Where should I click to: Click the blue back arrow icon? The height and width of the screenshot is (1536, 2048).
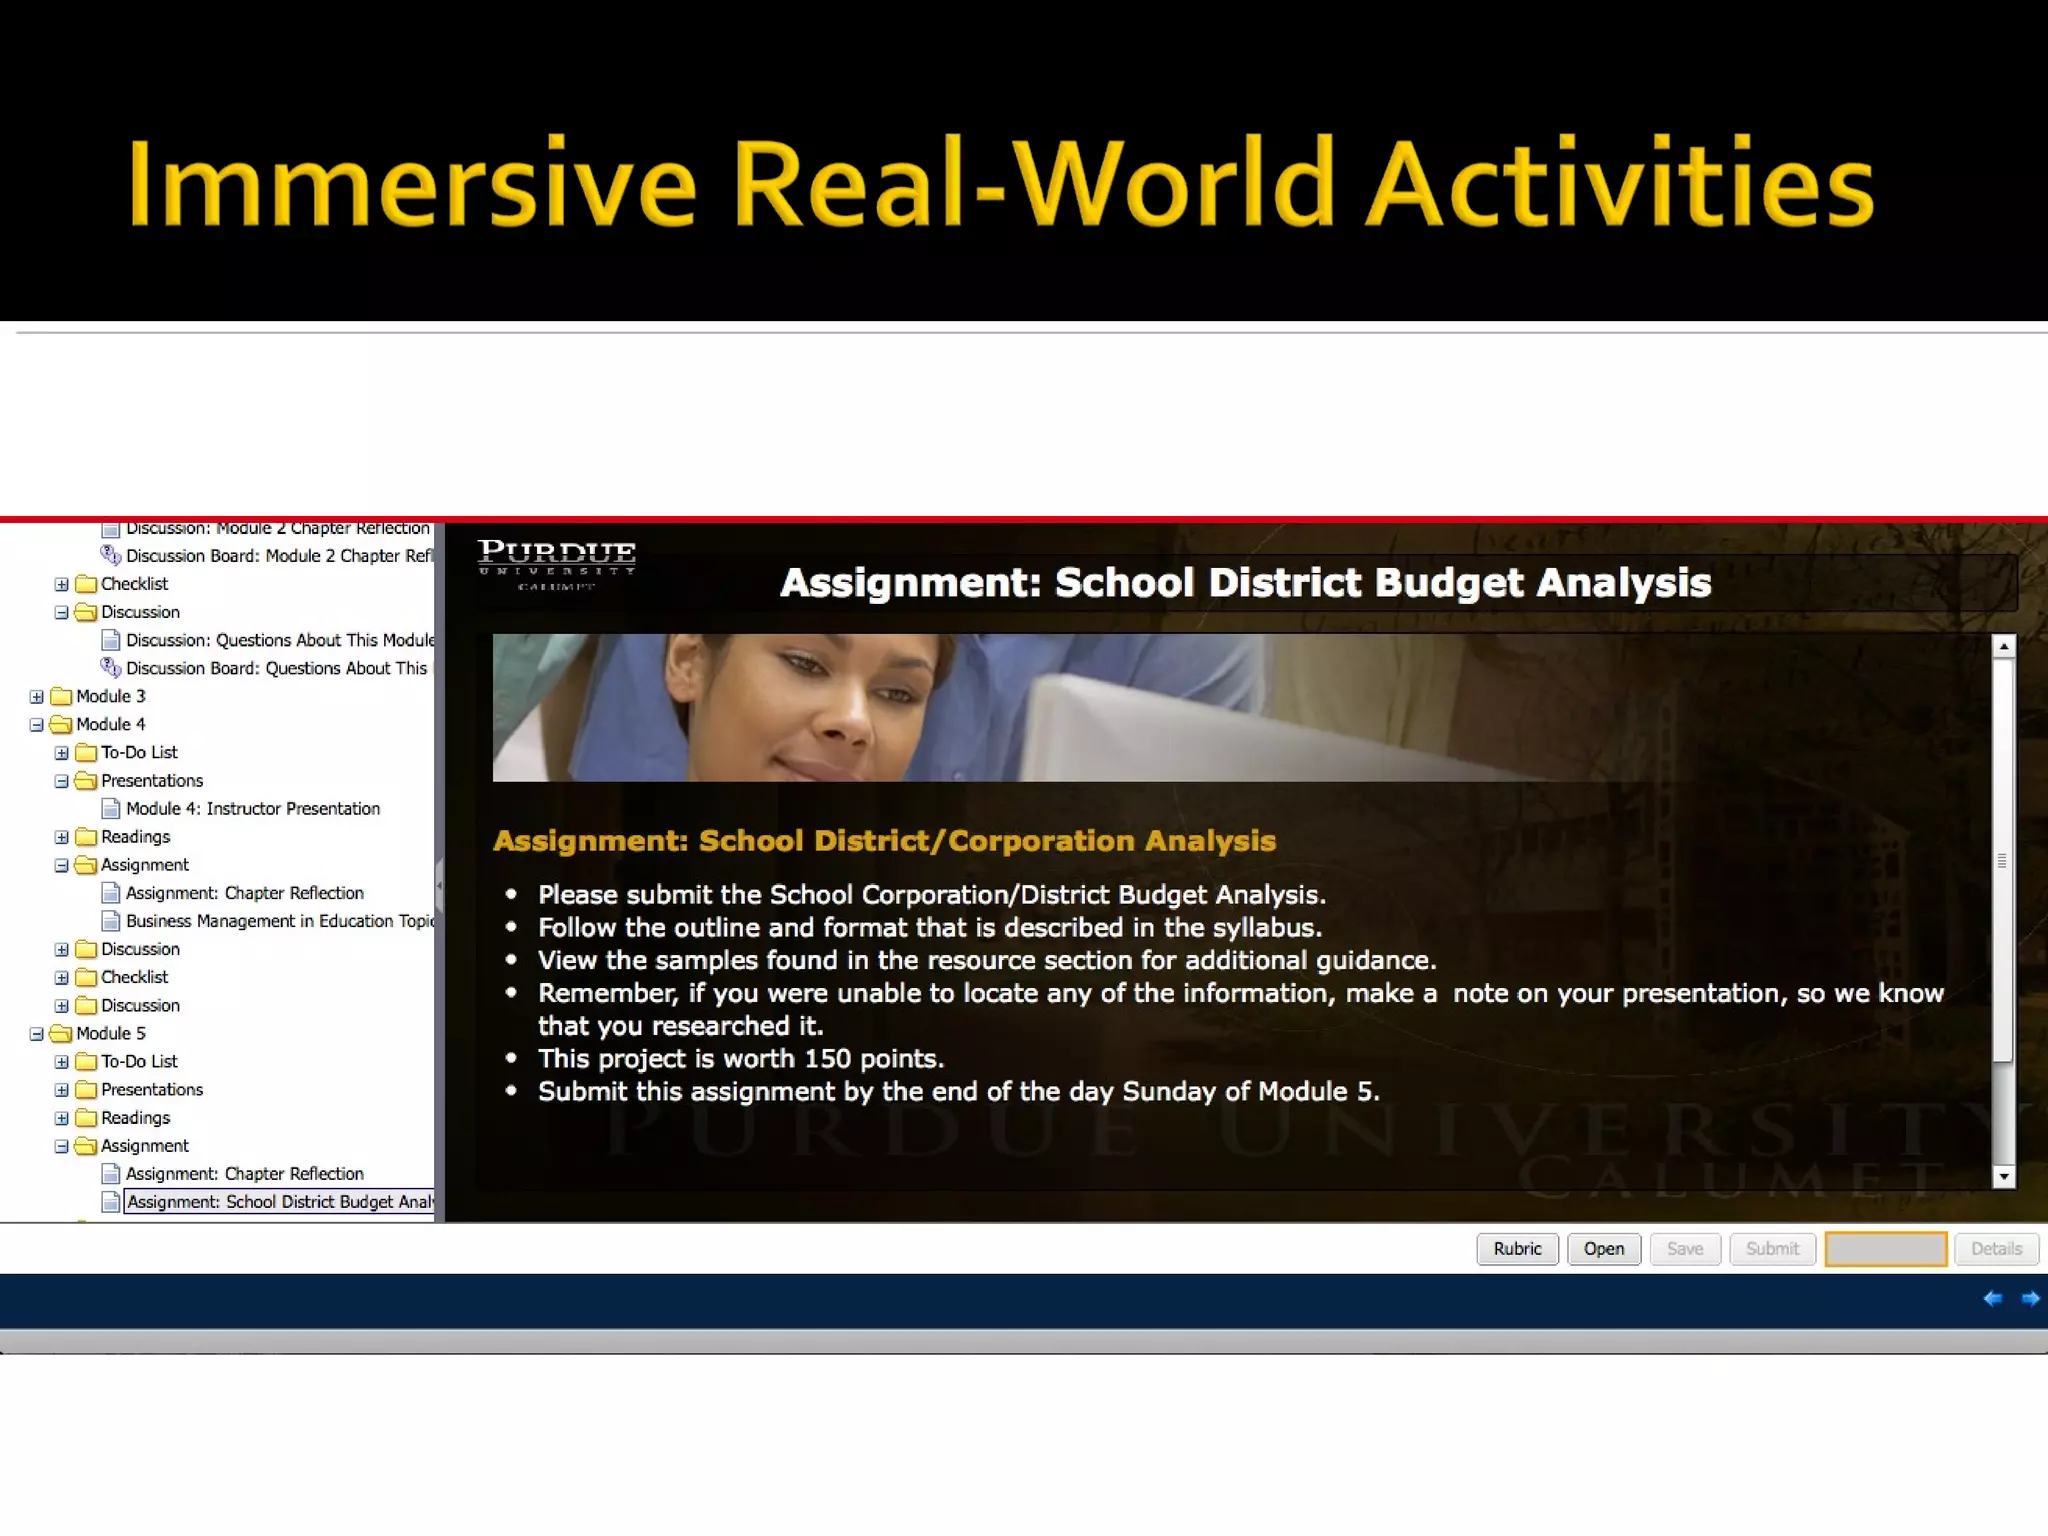(1992, 1298)
